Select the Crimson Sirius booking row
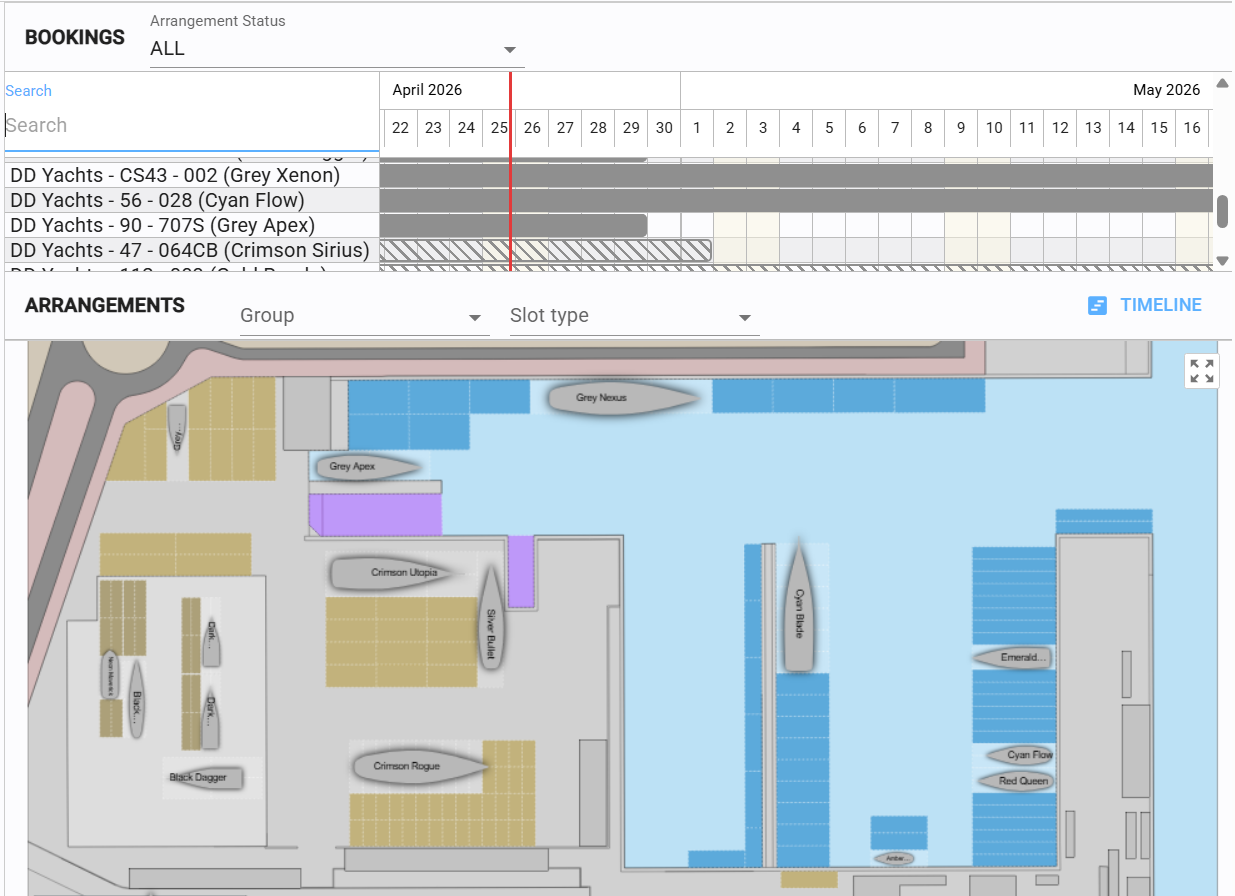This screenshot has width=1235, height=896. coord(189,250)
